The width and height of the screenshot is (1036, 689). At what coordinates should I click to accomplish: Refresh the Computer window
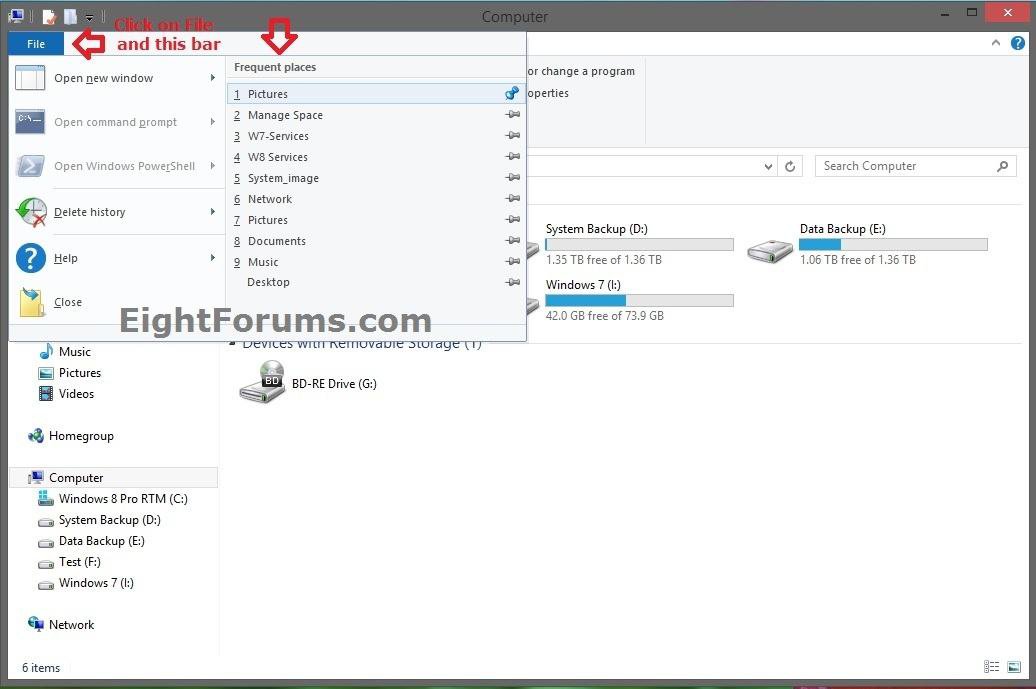click(x=790, y=166)
